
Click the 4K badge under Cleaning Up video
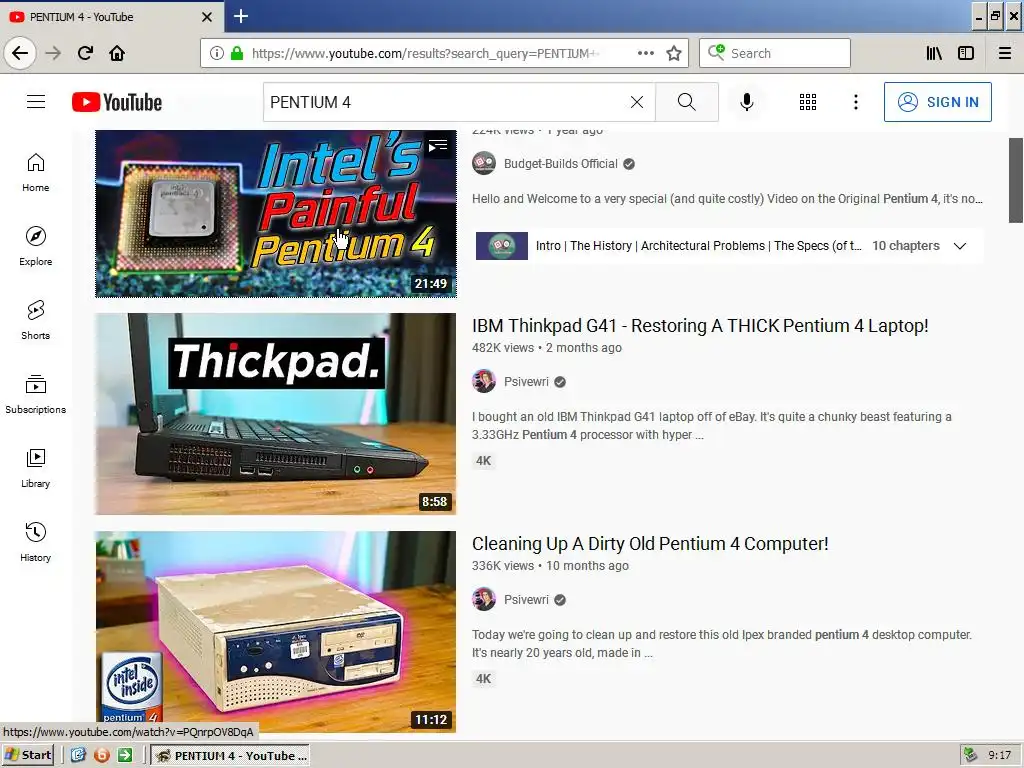(483, 679)
